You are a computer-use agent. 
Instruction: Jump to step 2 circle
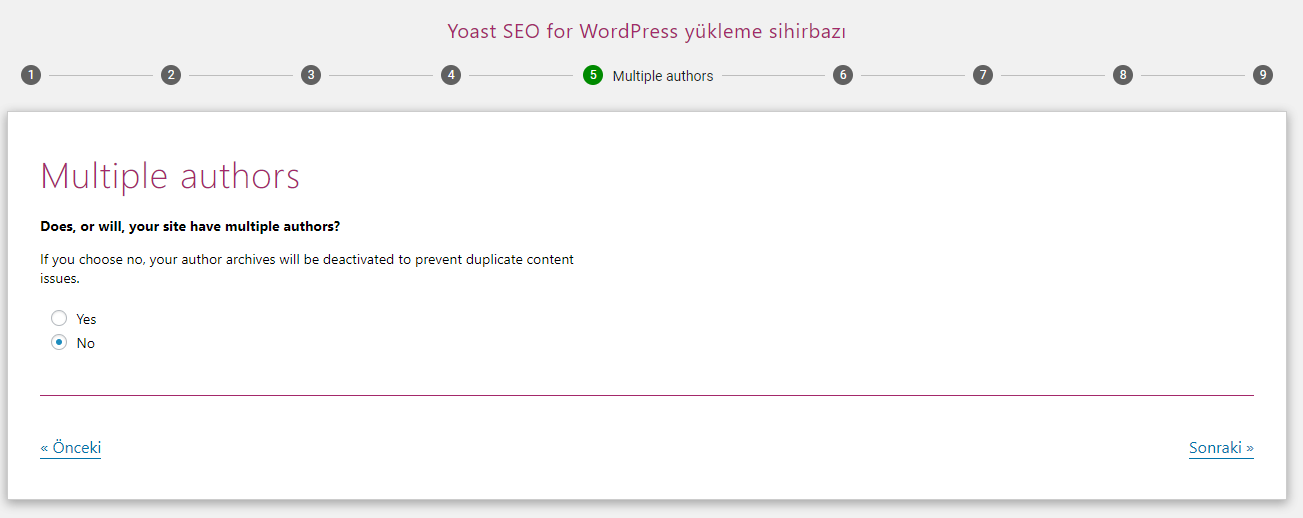tap(171, 75)
